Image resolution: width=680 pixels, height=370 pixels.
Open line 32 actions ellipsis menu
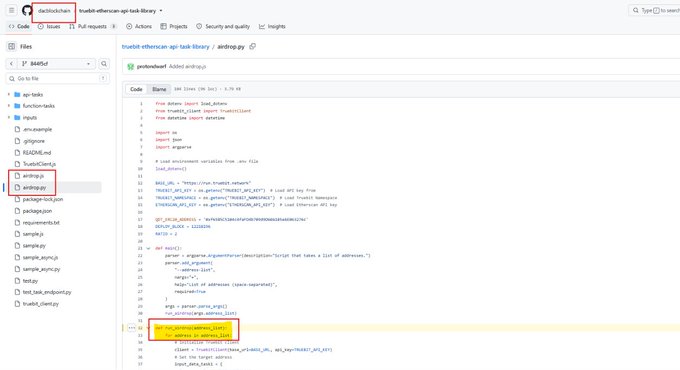tap(132, 328)
